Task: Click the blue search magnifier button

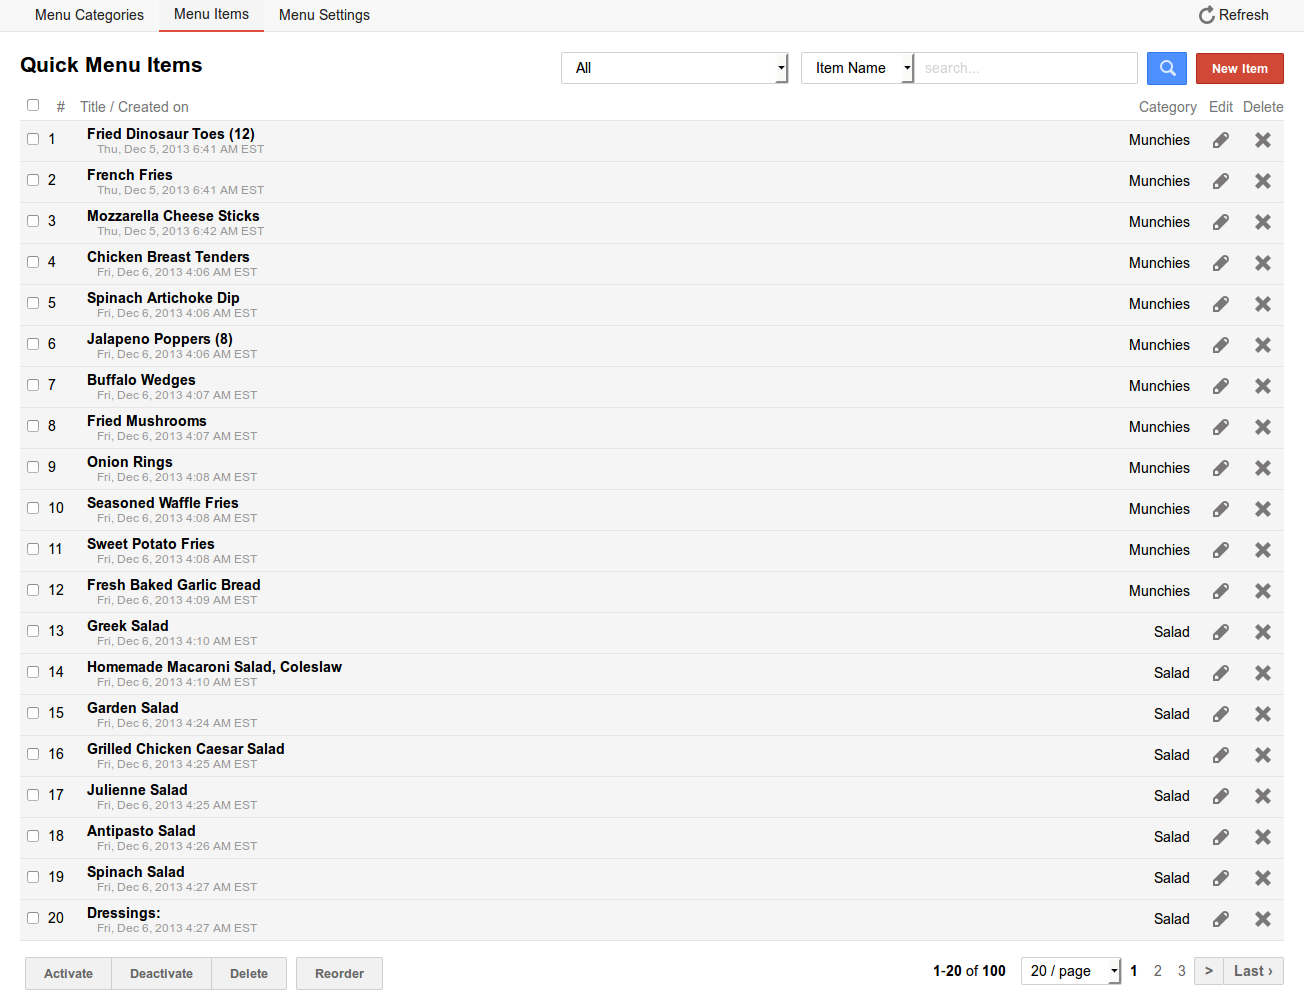Action: pyautogui.click(x=1166, y=68)
